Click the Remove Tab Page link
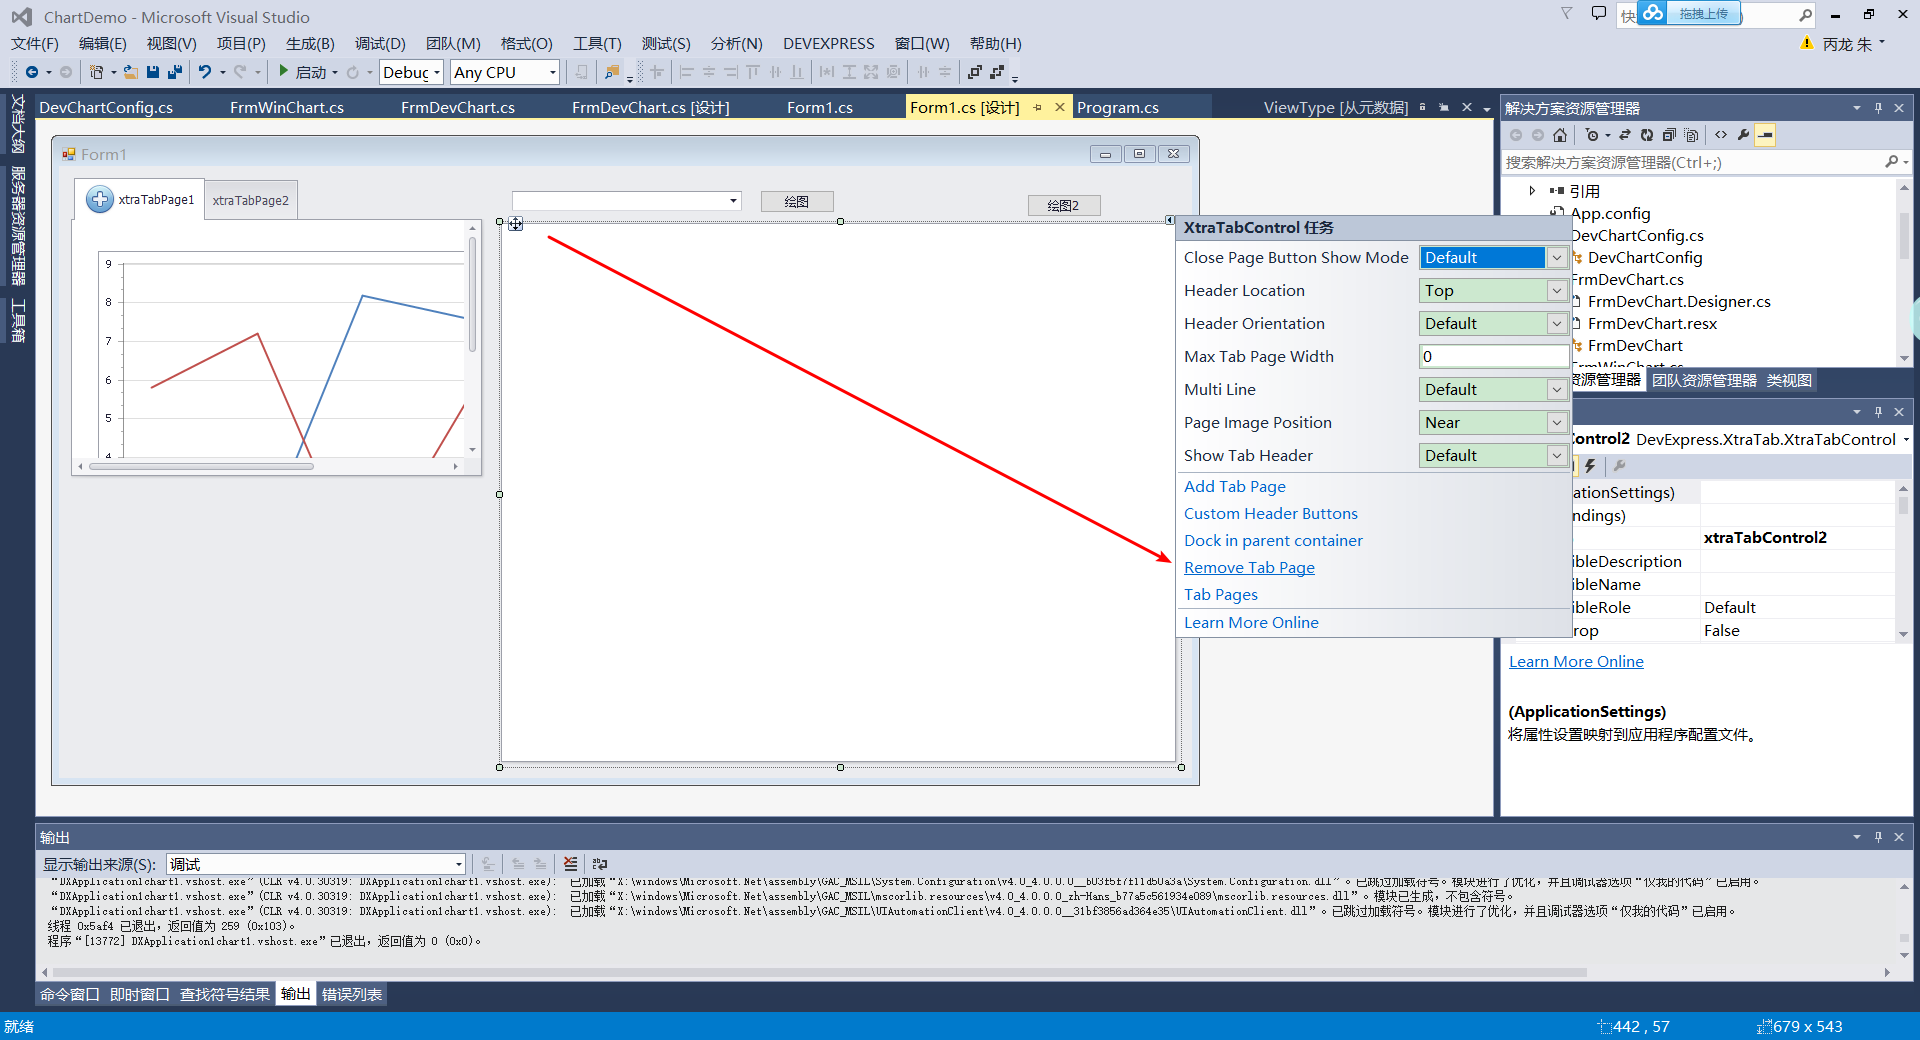The width and height of the screenshot is (1920, 1040). click(1249, 568)
